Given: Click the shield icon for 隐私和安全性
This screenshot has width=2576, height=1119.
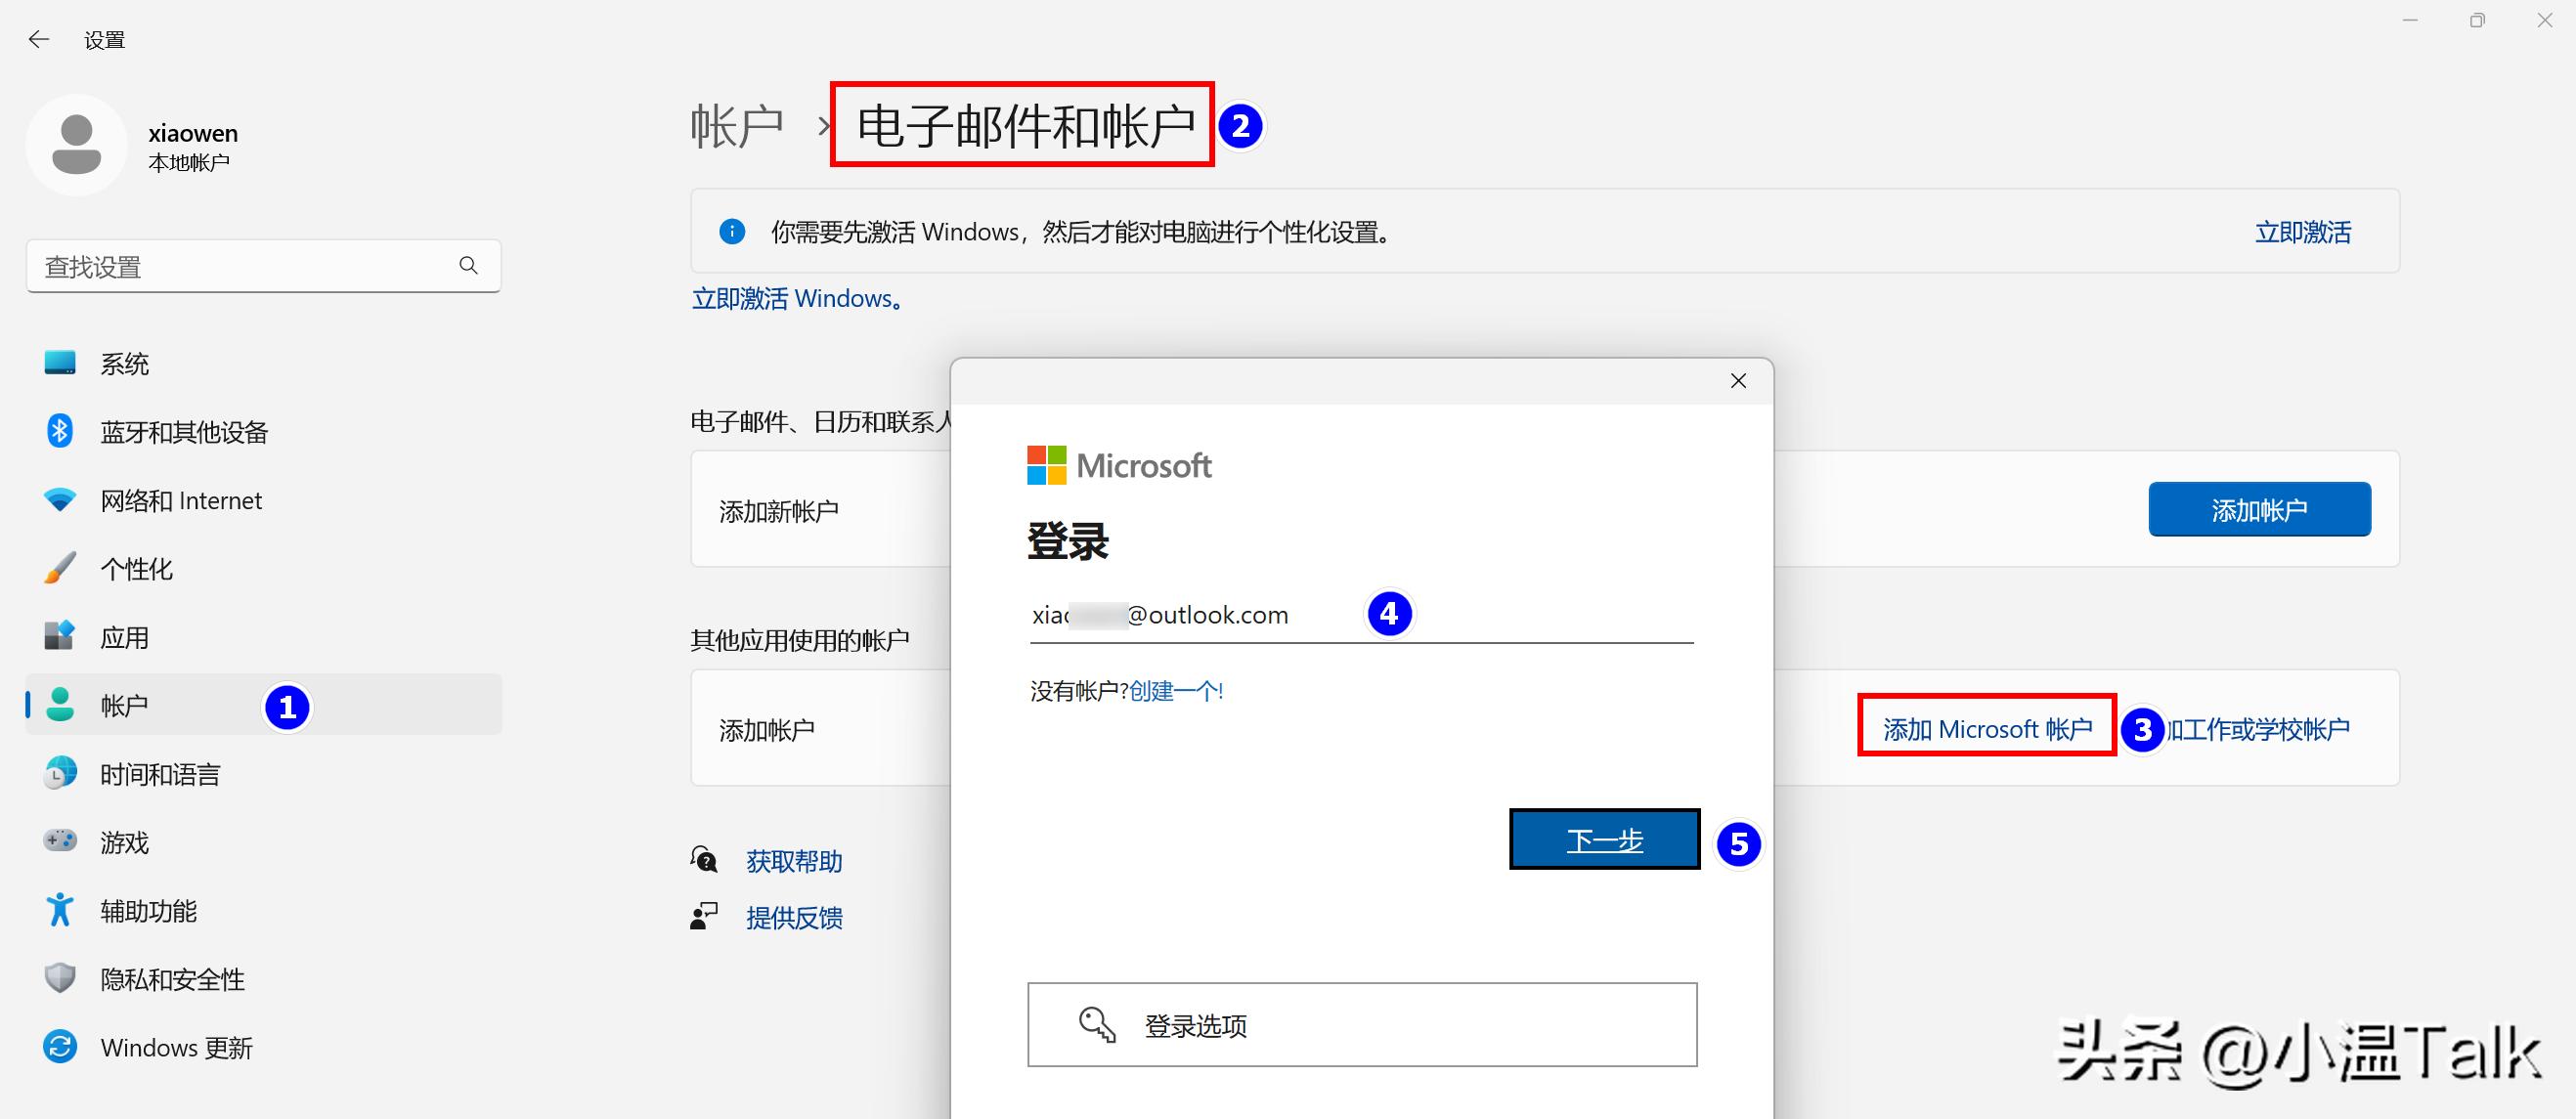Looking at the screenshot, I should coord(60,978).
